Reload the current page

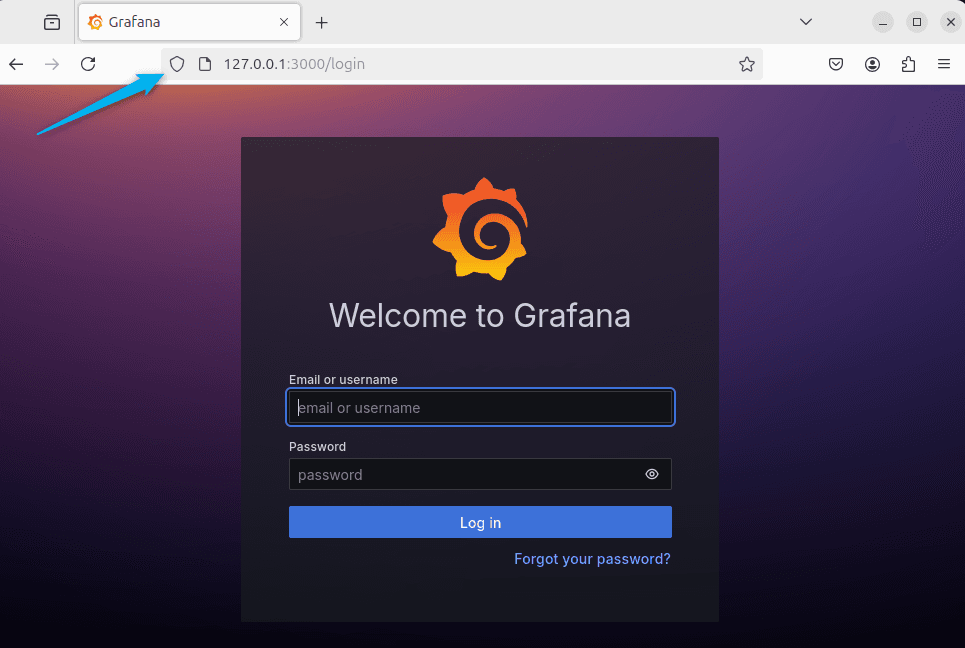[88, 63]
